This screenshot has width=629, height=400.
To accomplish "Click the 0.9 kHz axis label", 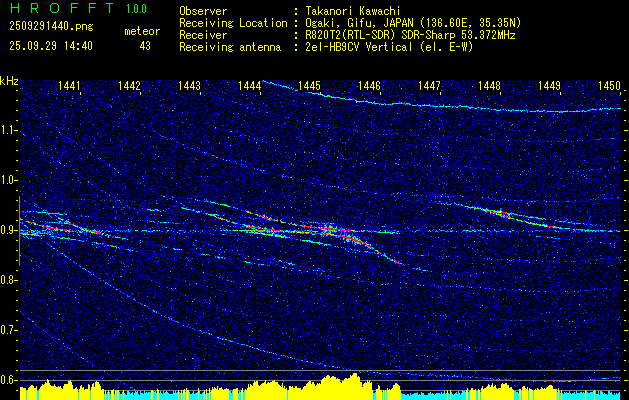I will point(8,230).
